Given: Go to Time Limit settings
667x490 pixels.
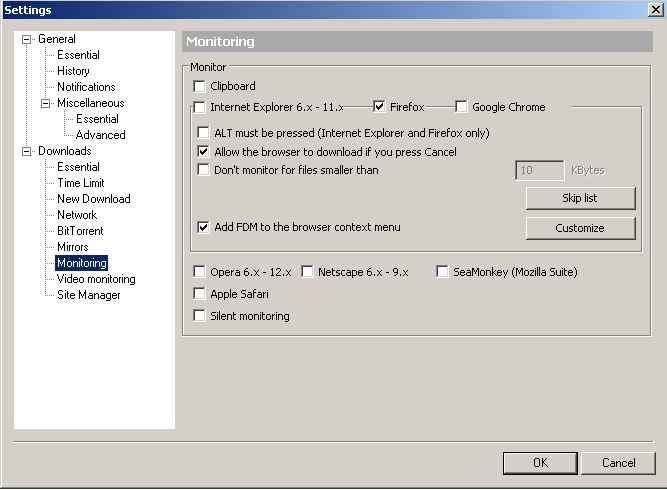Looking at the screenshot, I should (x=81, y=183).
